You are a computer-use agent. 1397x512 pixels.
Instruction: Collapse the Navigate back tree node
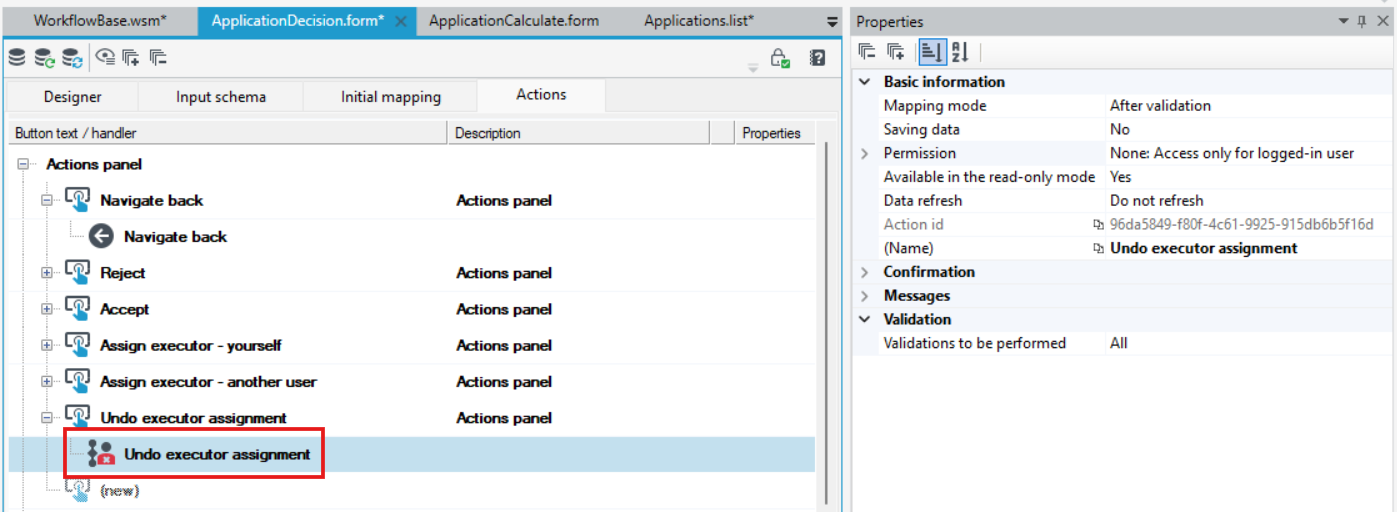coord(46,200)
